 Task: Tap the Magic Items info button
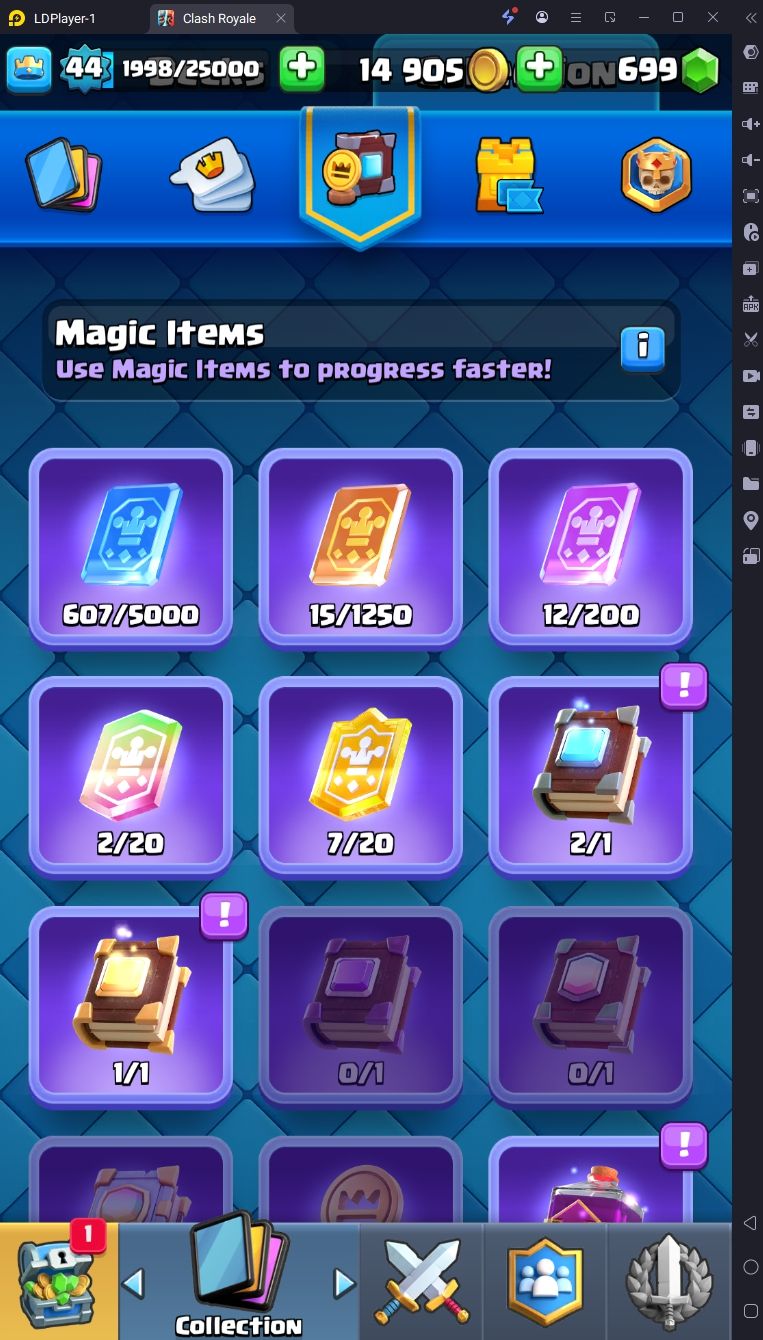pos(643,348)
